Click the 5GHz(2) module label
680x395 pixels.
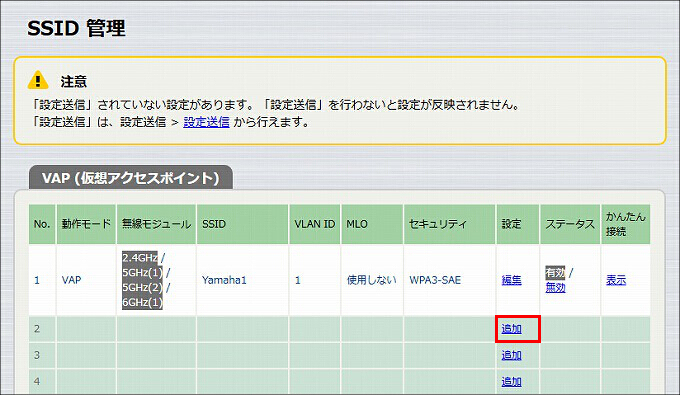[x=142, y=287]
